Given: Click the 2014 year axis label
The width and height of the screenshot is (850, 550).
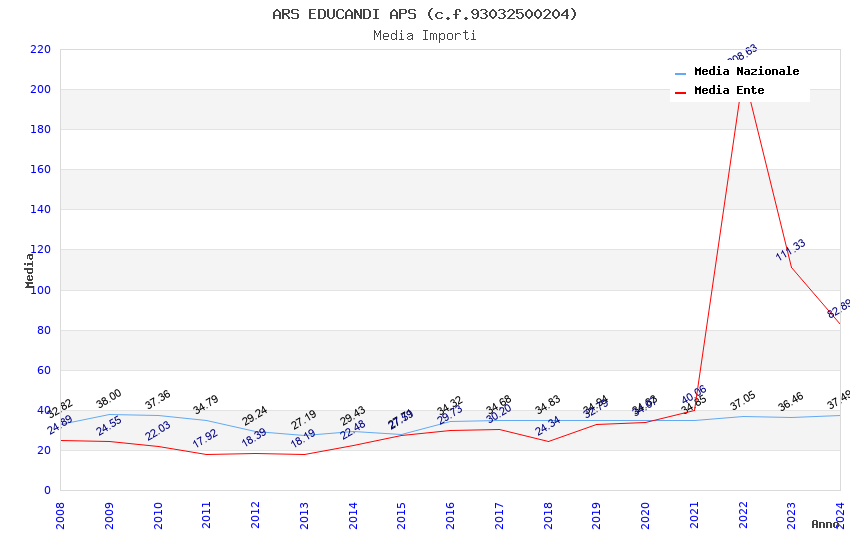Looking at the screenshot, I should point(353,515).
